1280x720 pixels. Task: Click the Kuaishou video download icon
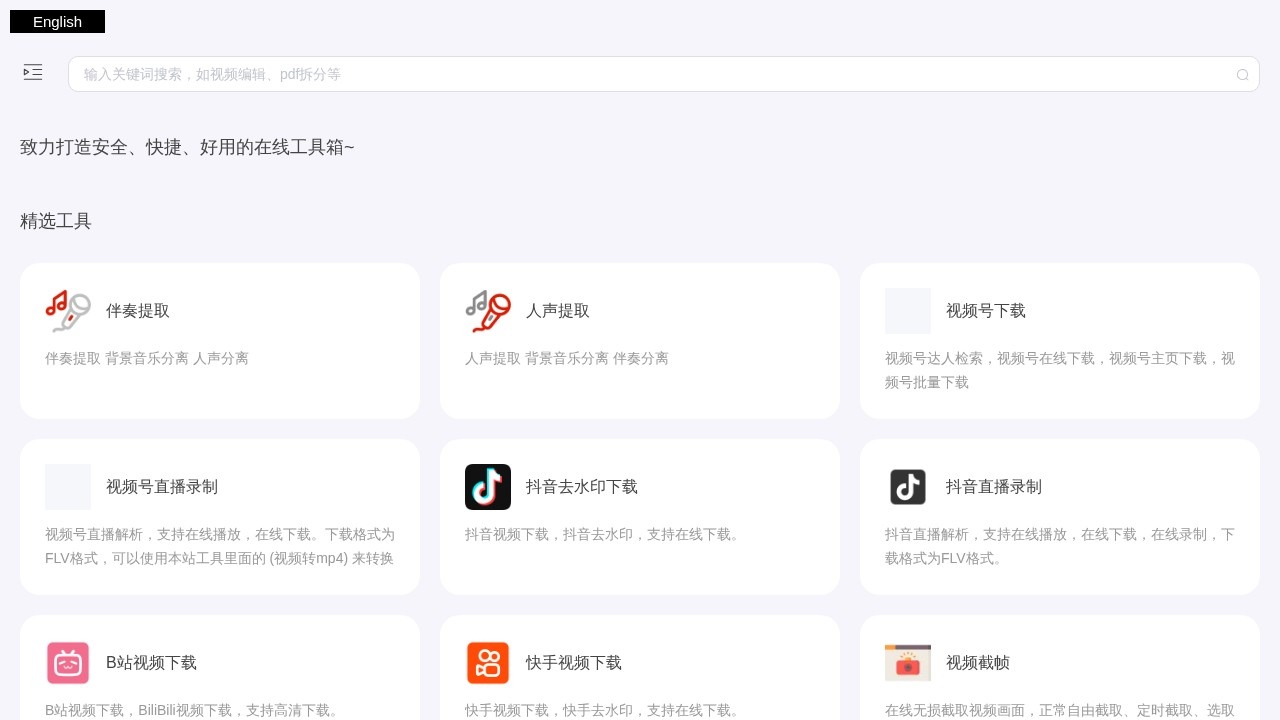click(x=488, y=663)
